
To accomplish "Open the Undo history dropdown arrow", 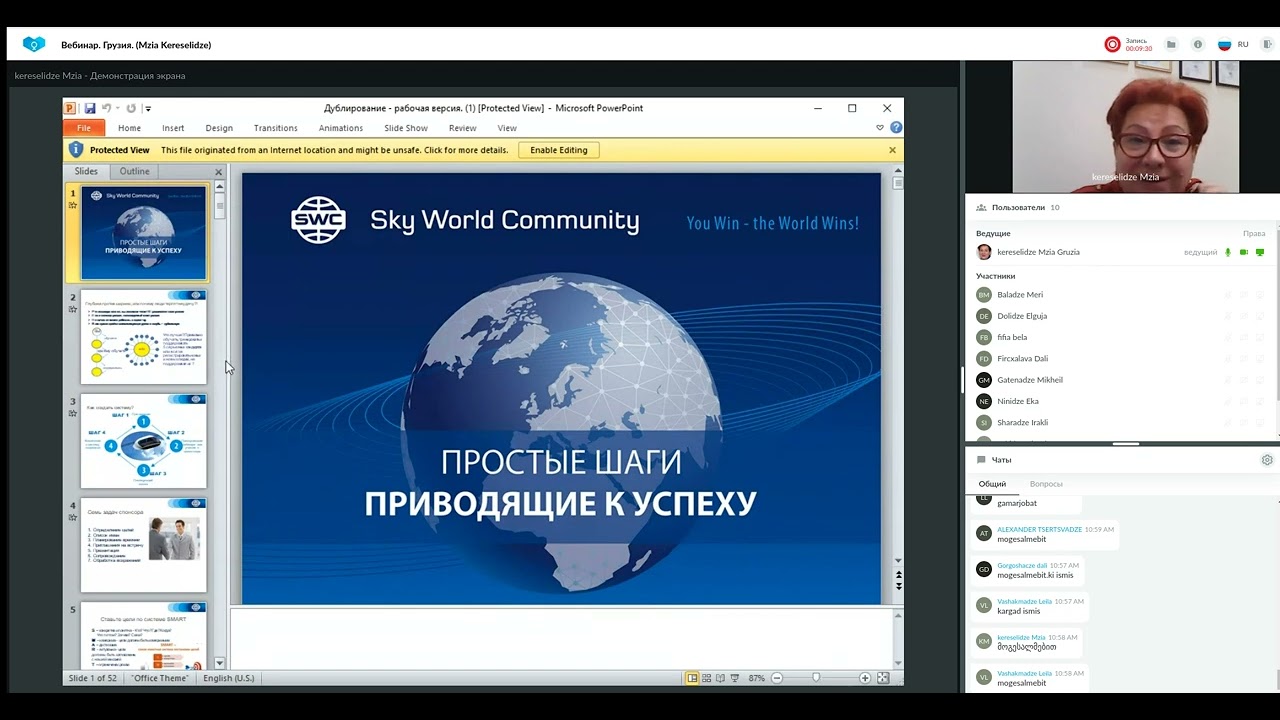I will pyautogui.click(x=117, y=108).
